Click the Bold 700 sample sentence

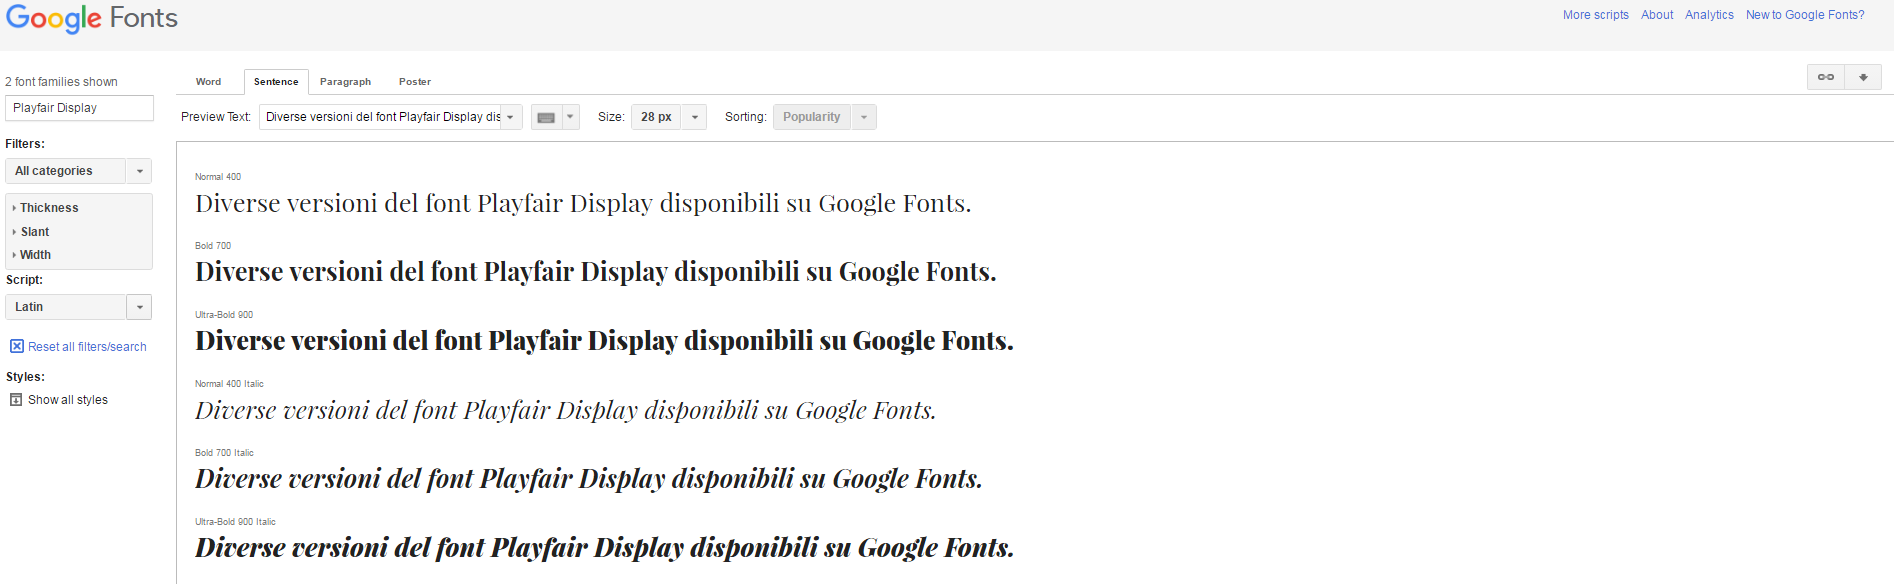[596, 272]
